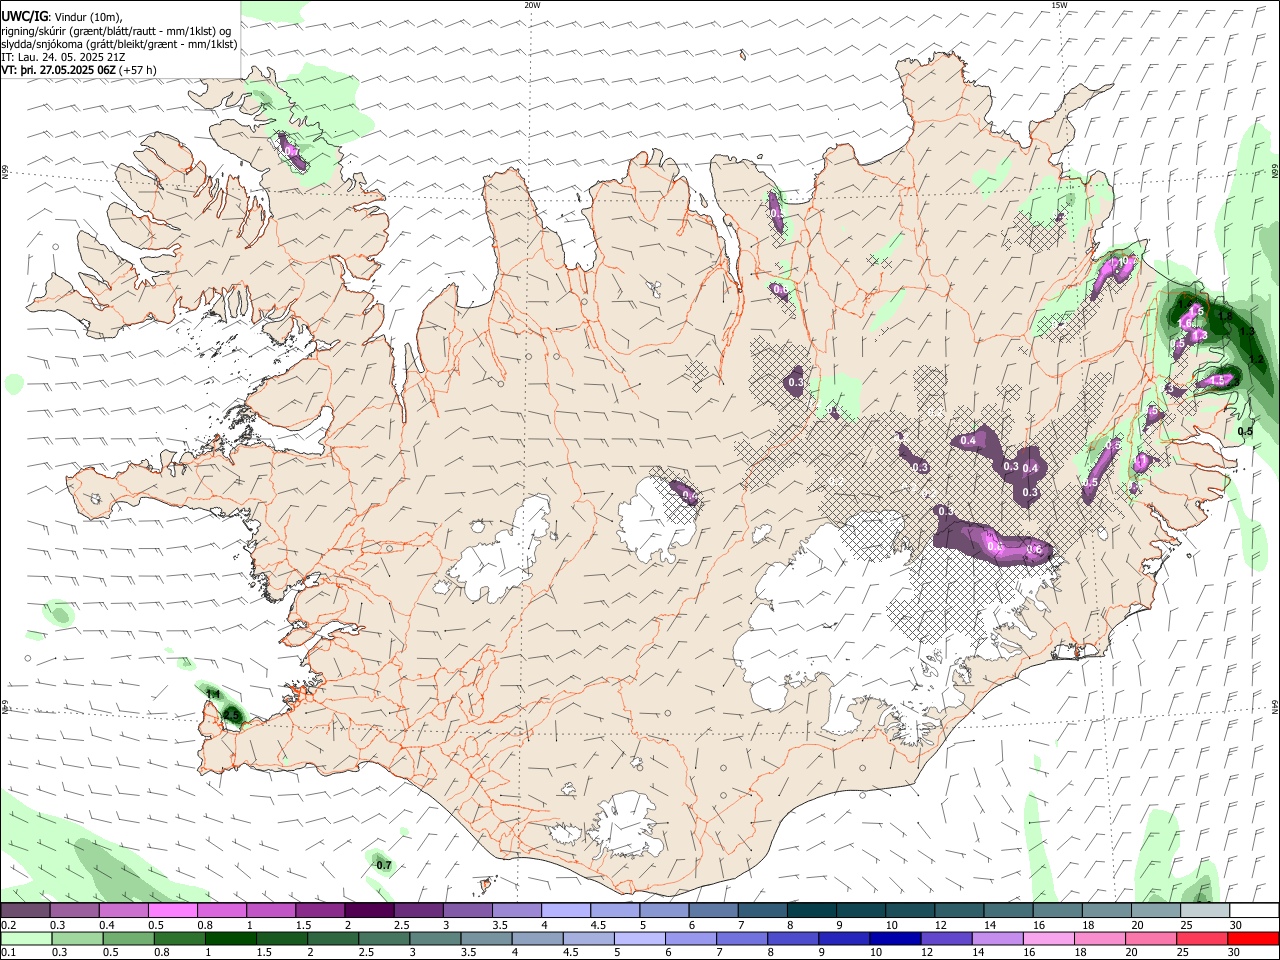
Task: Click the 'slydda/snjókoma' legend description line
Action: click(119, 44)
